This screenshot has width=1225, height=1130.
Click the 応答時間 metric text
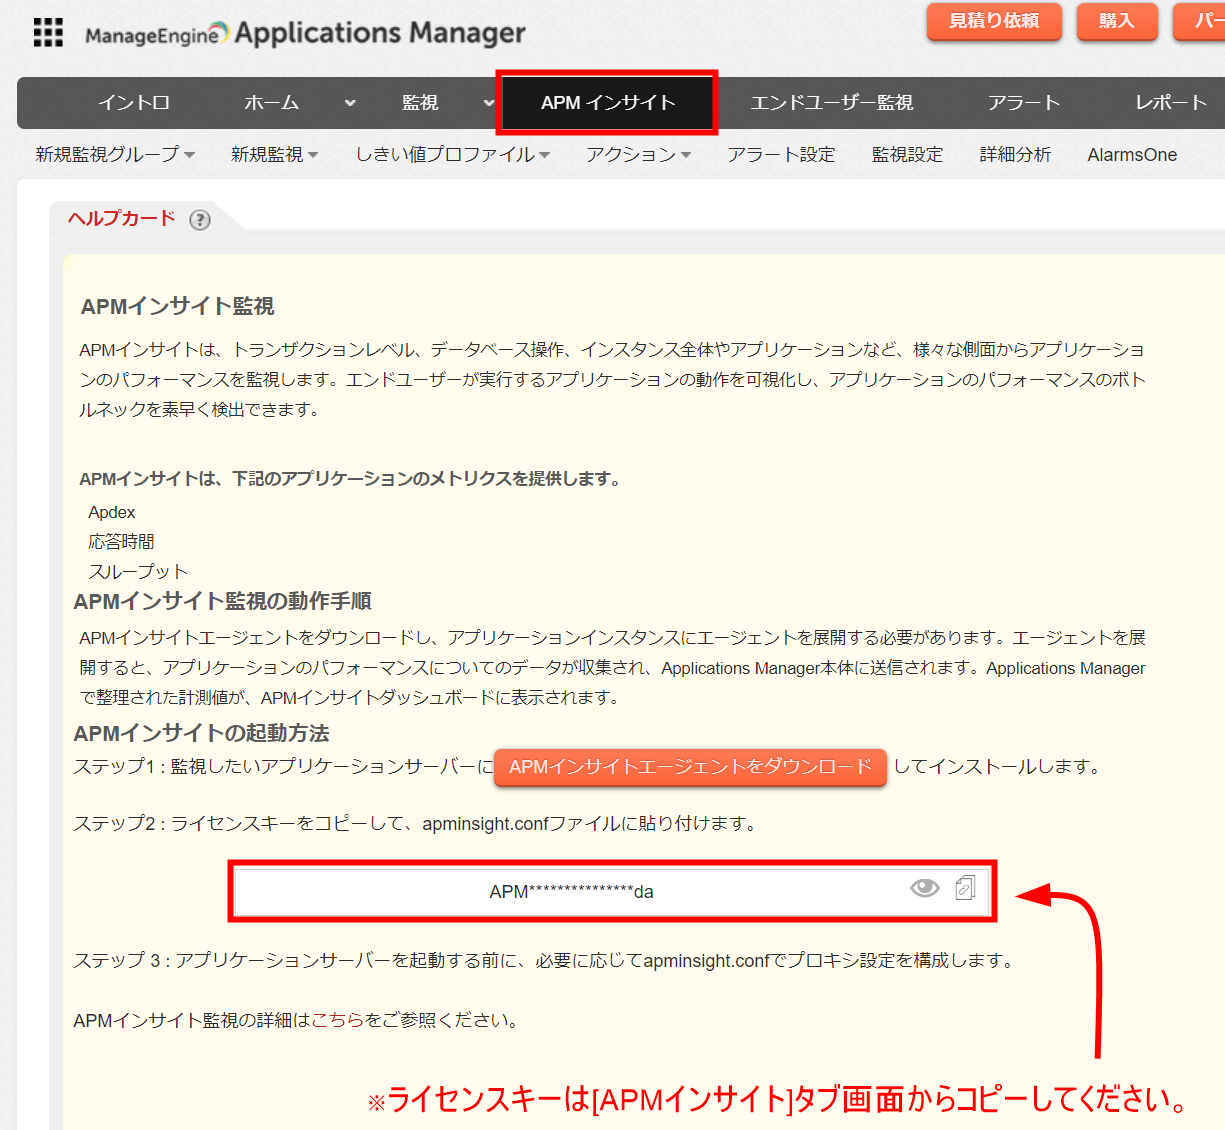coord(121,542)
